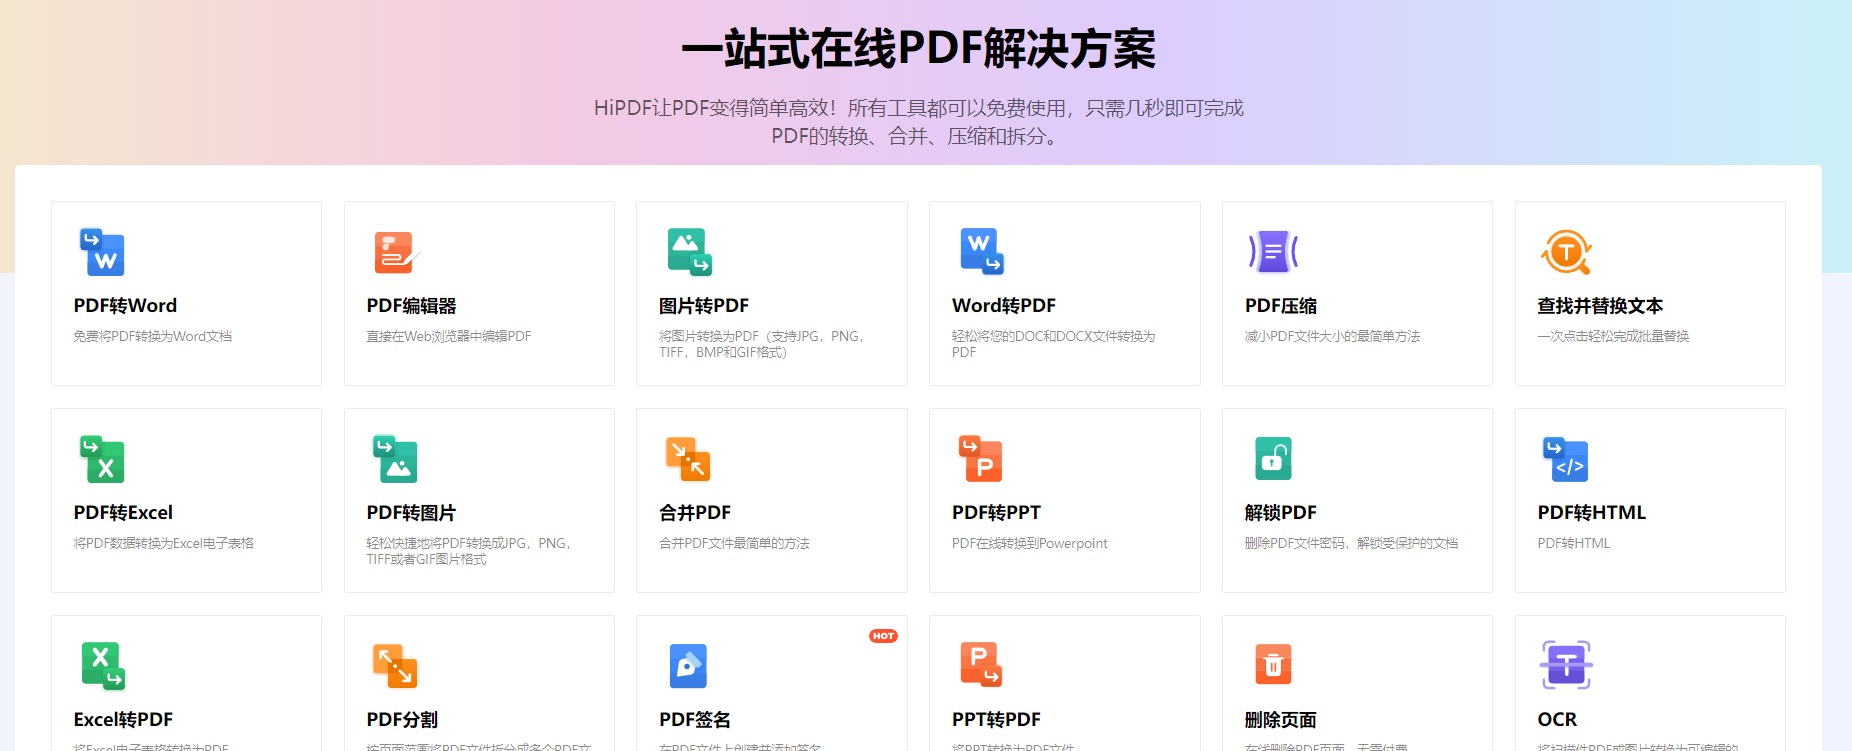Click description 轻松将您的DOC和DOCX文件转换为PDF
The height and width of the screenshot is (751, 1852).
point(1053,344)
